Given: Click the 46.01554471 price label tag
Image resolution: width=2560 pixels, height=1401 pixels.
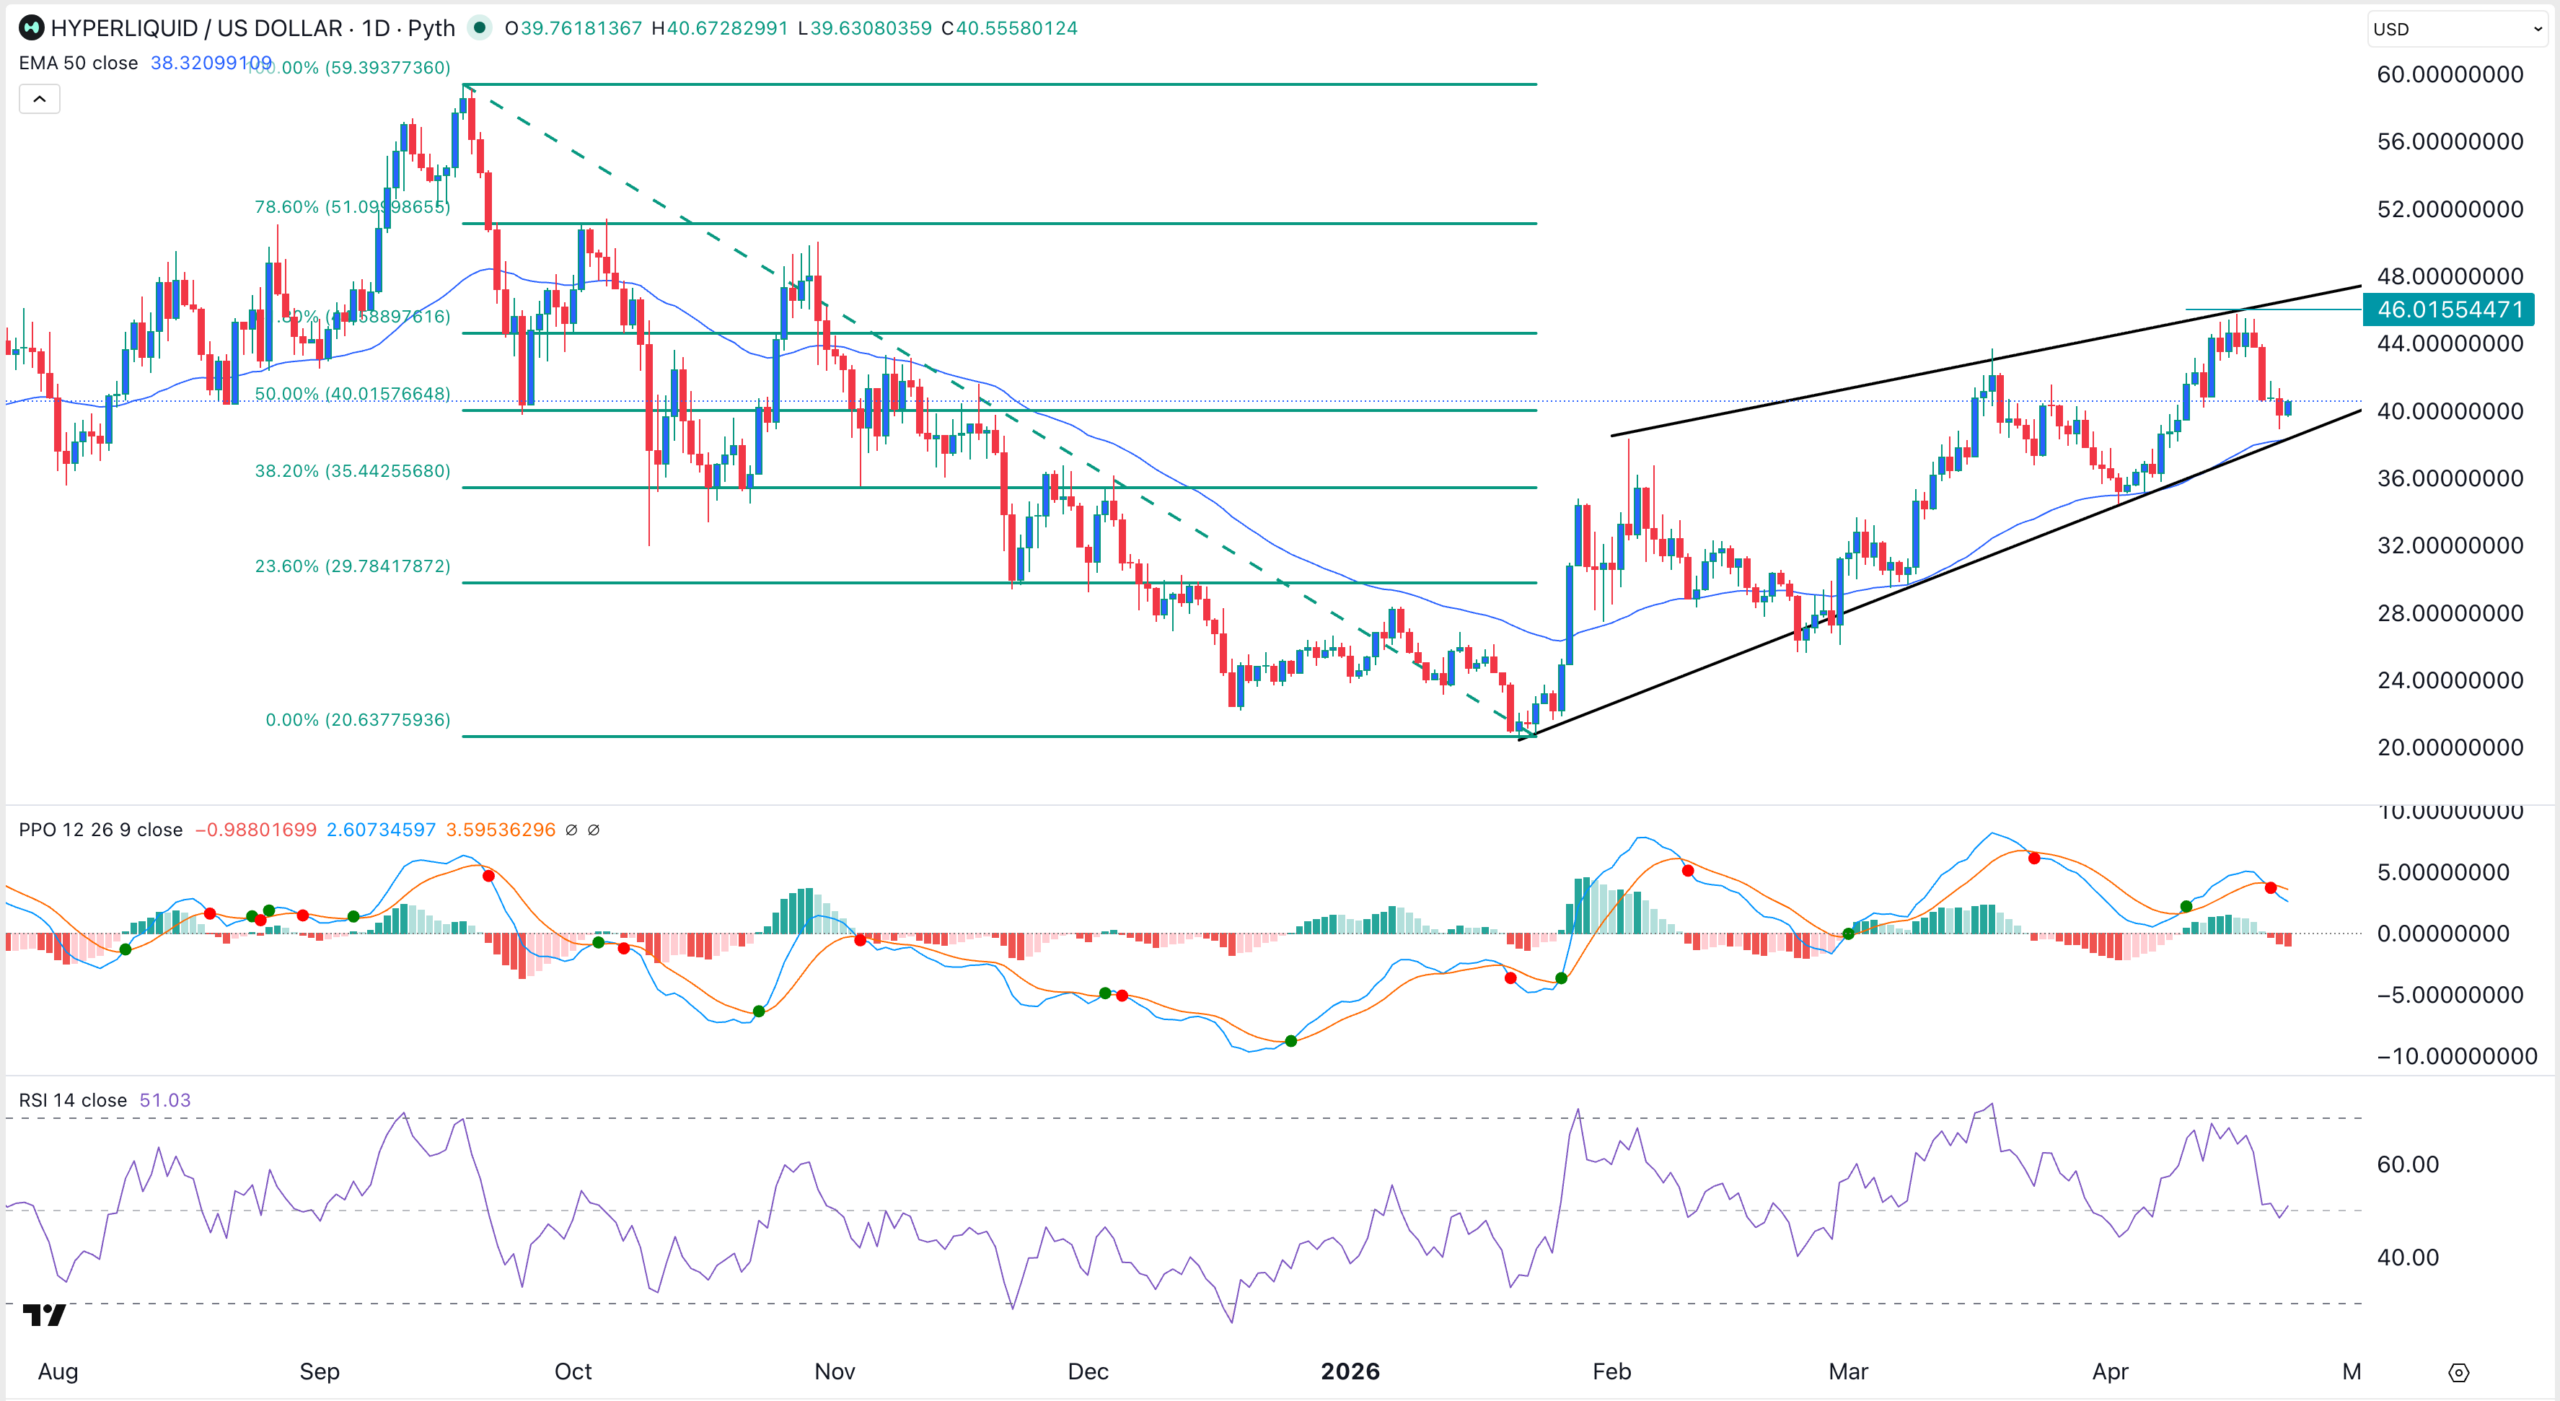Looking at the screenshot, I should [2448, 309].
